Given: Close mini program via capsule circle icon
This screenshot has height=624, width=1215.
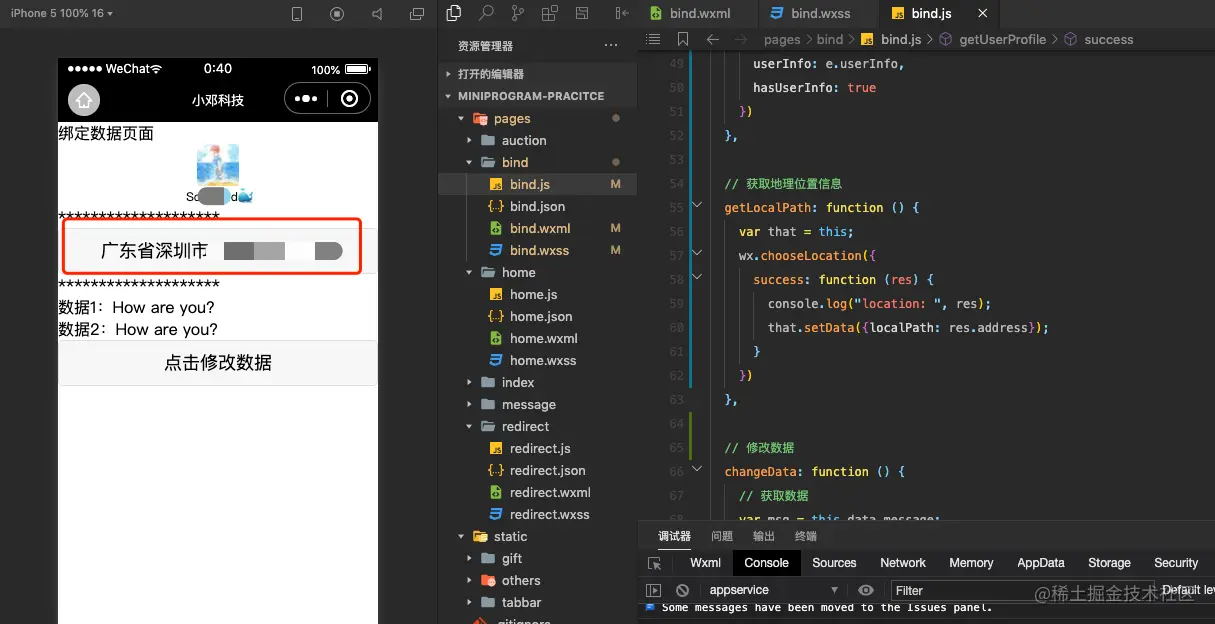Looking at the screenshot, I should [x=349, y=99].
